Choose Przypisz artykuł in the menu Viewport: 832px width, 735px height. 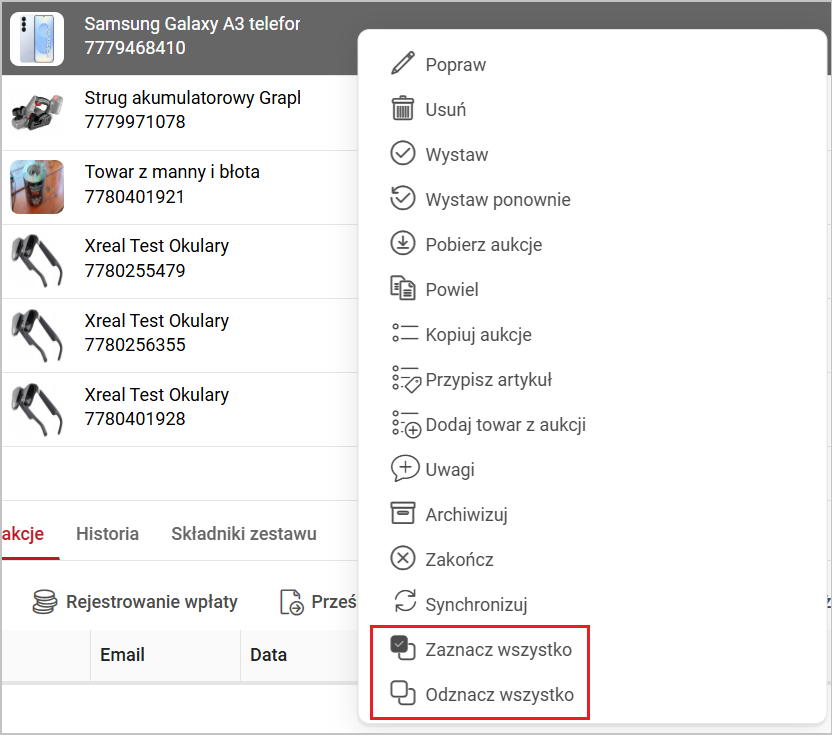click(x=488, y=380)
